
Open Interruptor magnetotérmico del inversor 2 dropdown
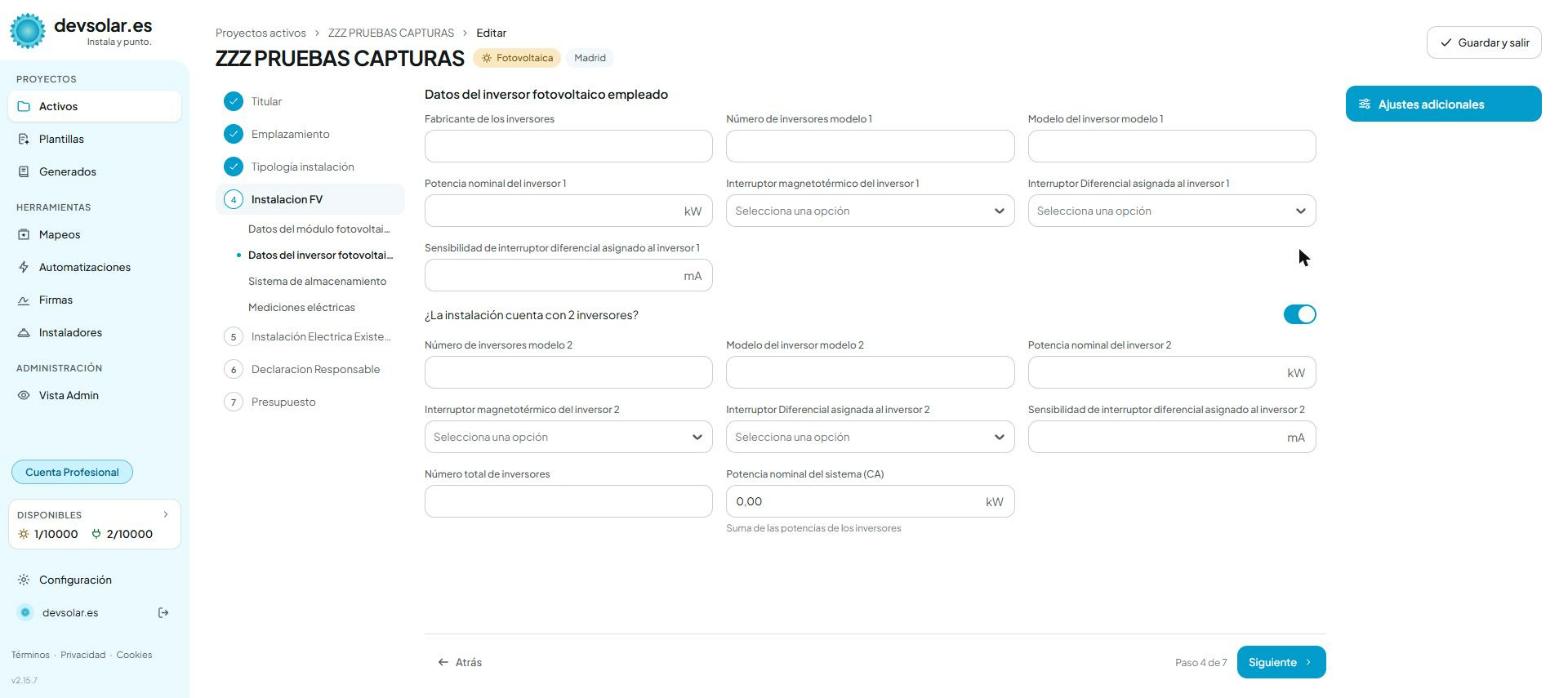[568, 437]
